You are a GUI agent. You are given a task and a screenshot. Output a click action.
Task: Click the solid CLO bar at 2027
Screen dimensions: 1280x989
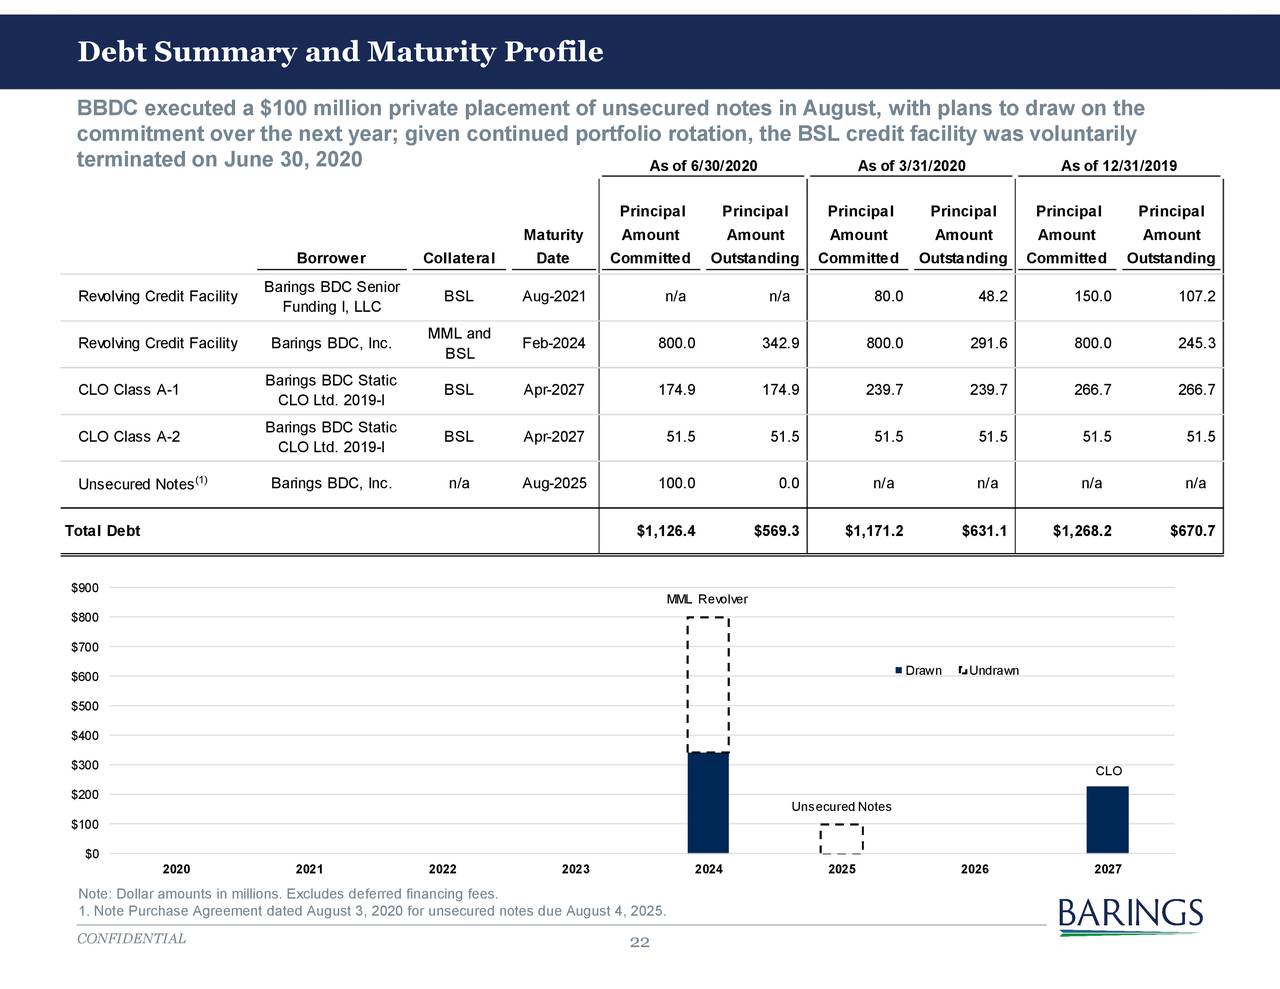(1107, 820)
